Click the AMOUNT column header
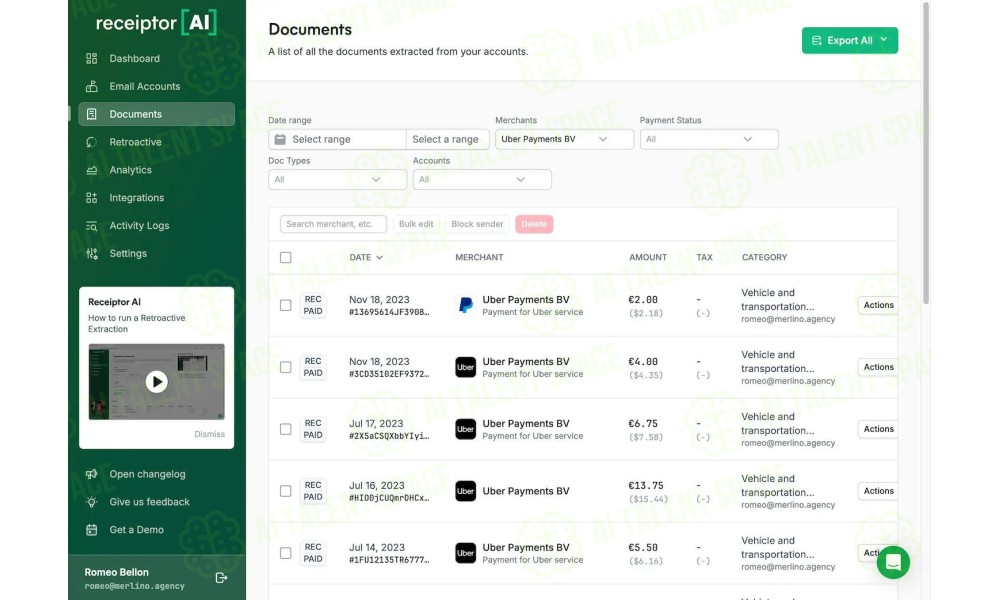Screen dimensions: 1000x600 tap(648, 258)
